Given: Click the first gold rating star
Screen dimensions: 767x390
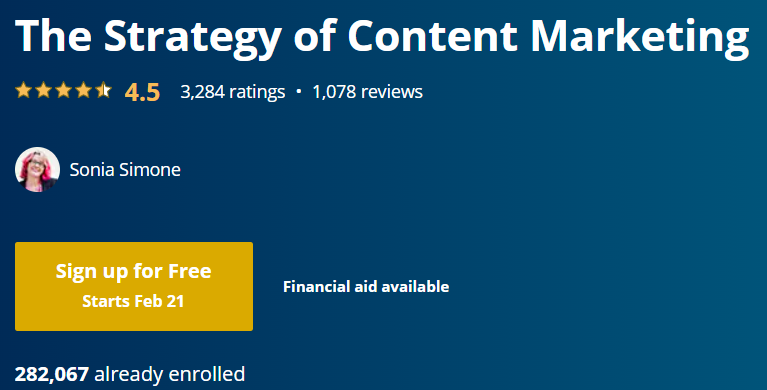Looking at the screenshot, I should click(x=23, y=91).
